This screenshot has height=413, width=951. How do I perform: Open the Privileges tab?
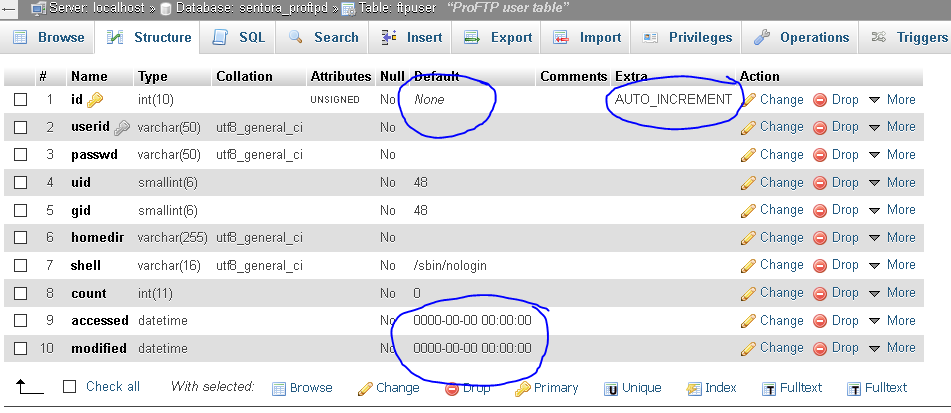click(x=687, y=37)
